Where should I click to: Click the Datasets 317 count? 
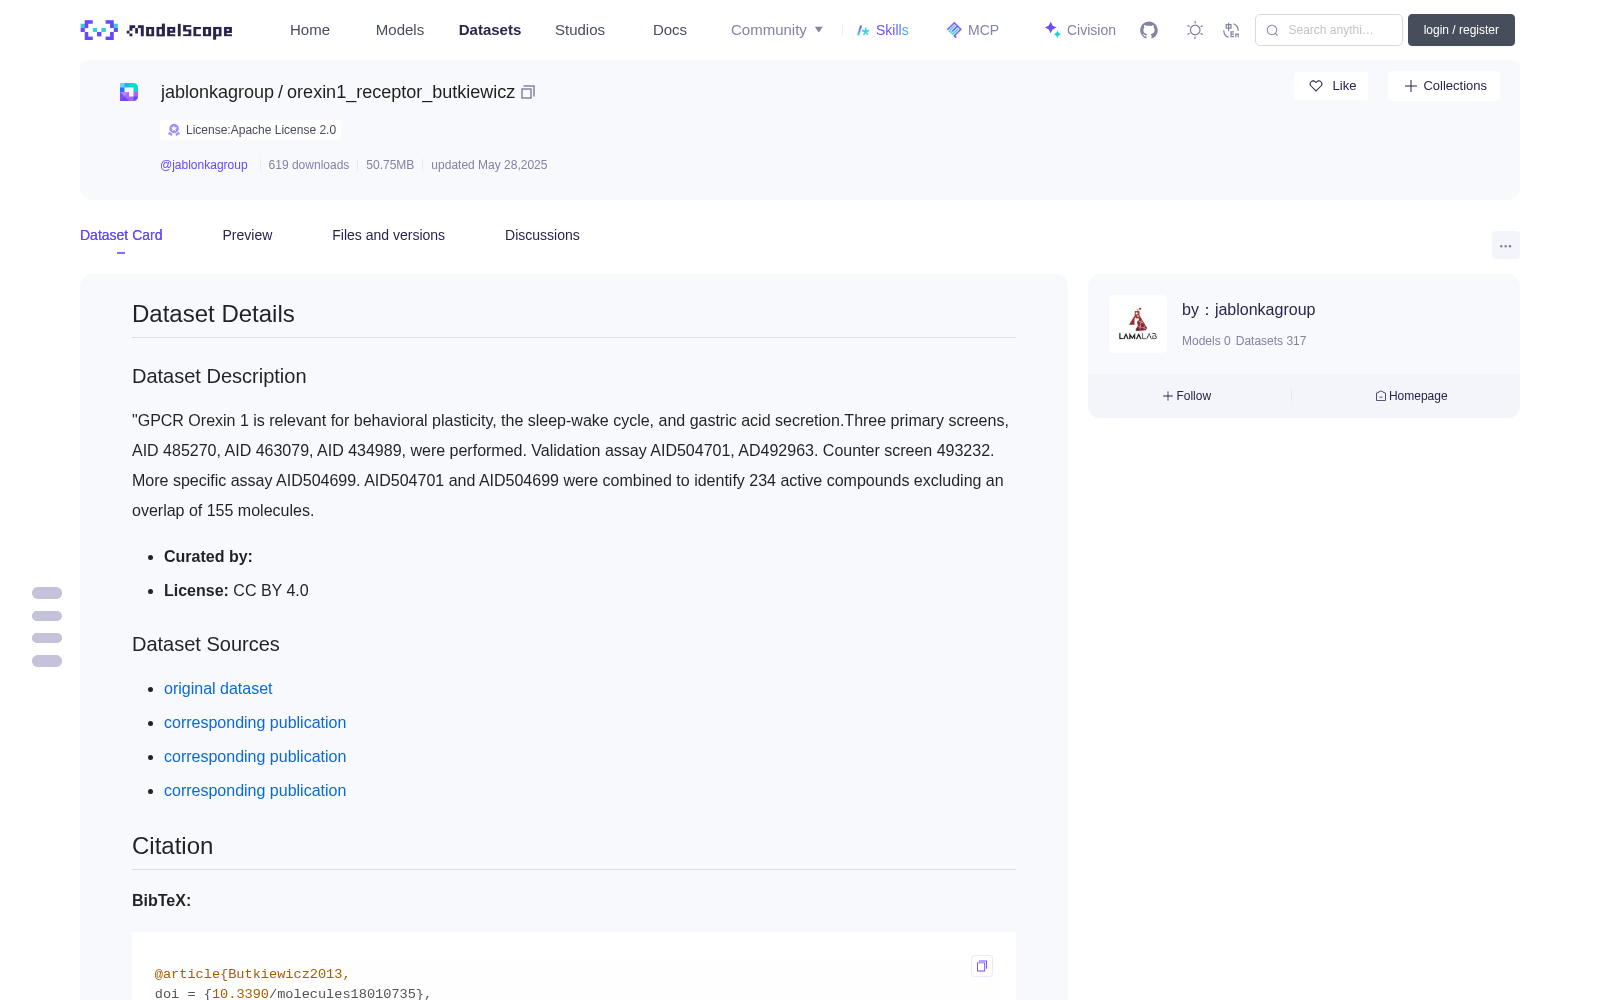click(1271, 341)
